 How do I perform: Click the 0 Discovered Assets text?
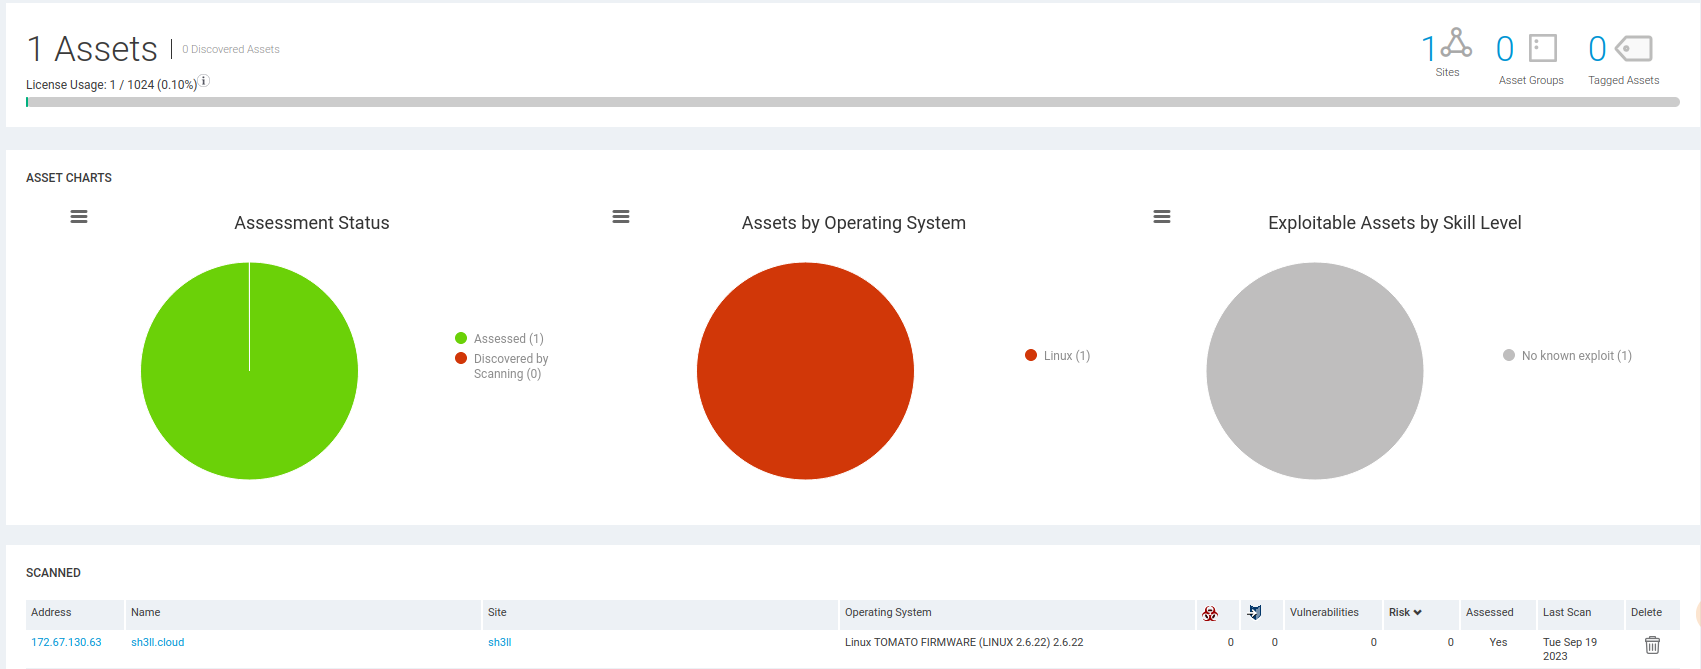(x=231, y=49)
